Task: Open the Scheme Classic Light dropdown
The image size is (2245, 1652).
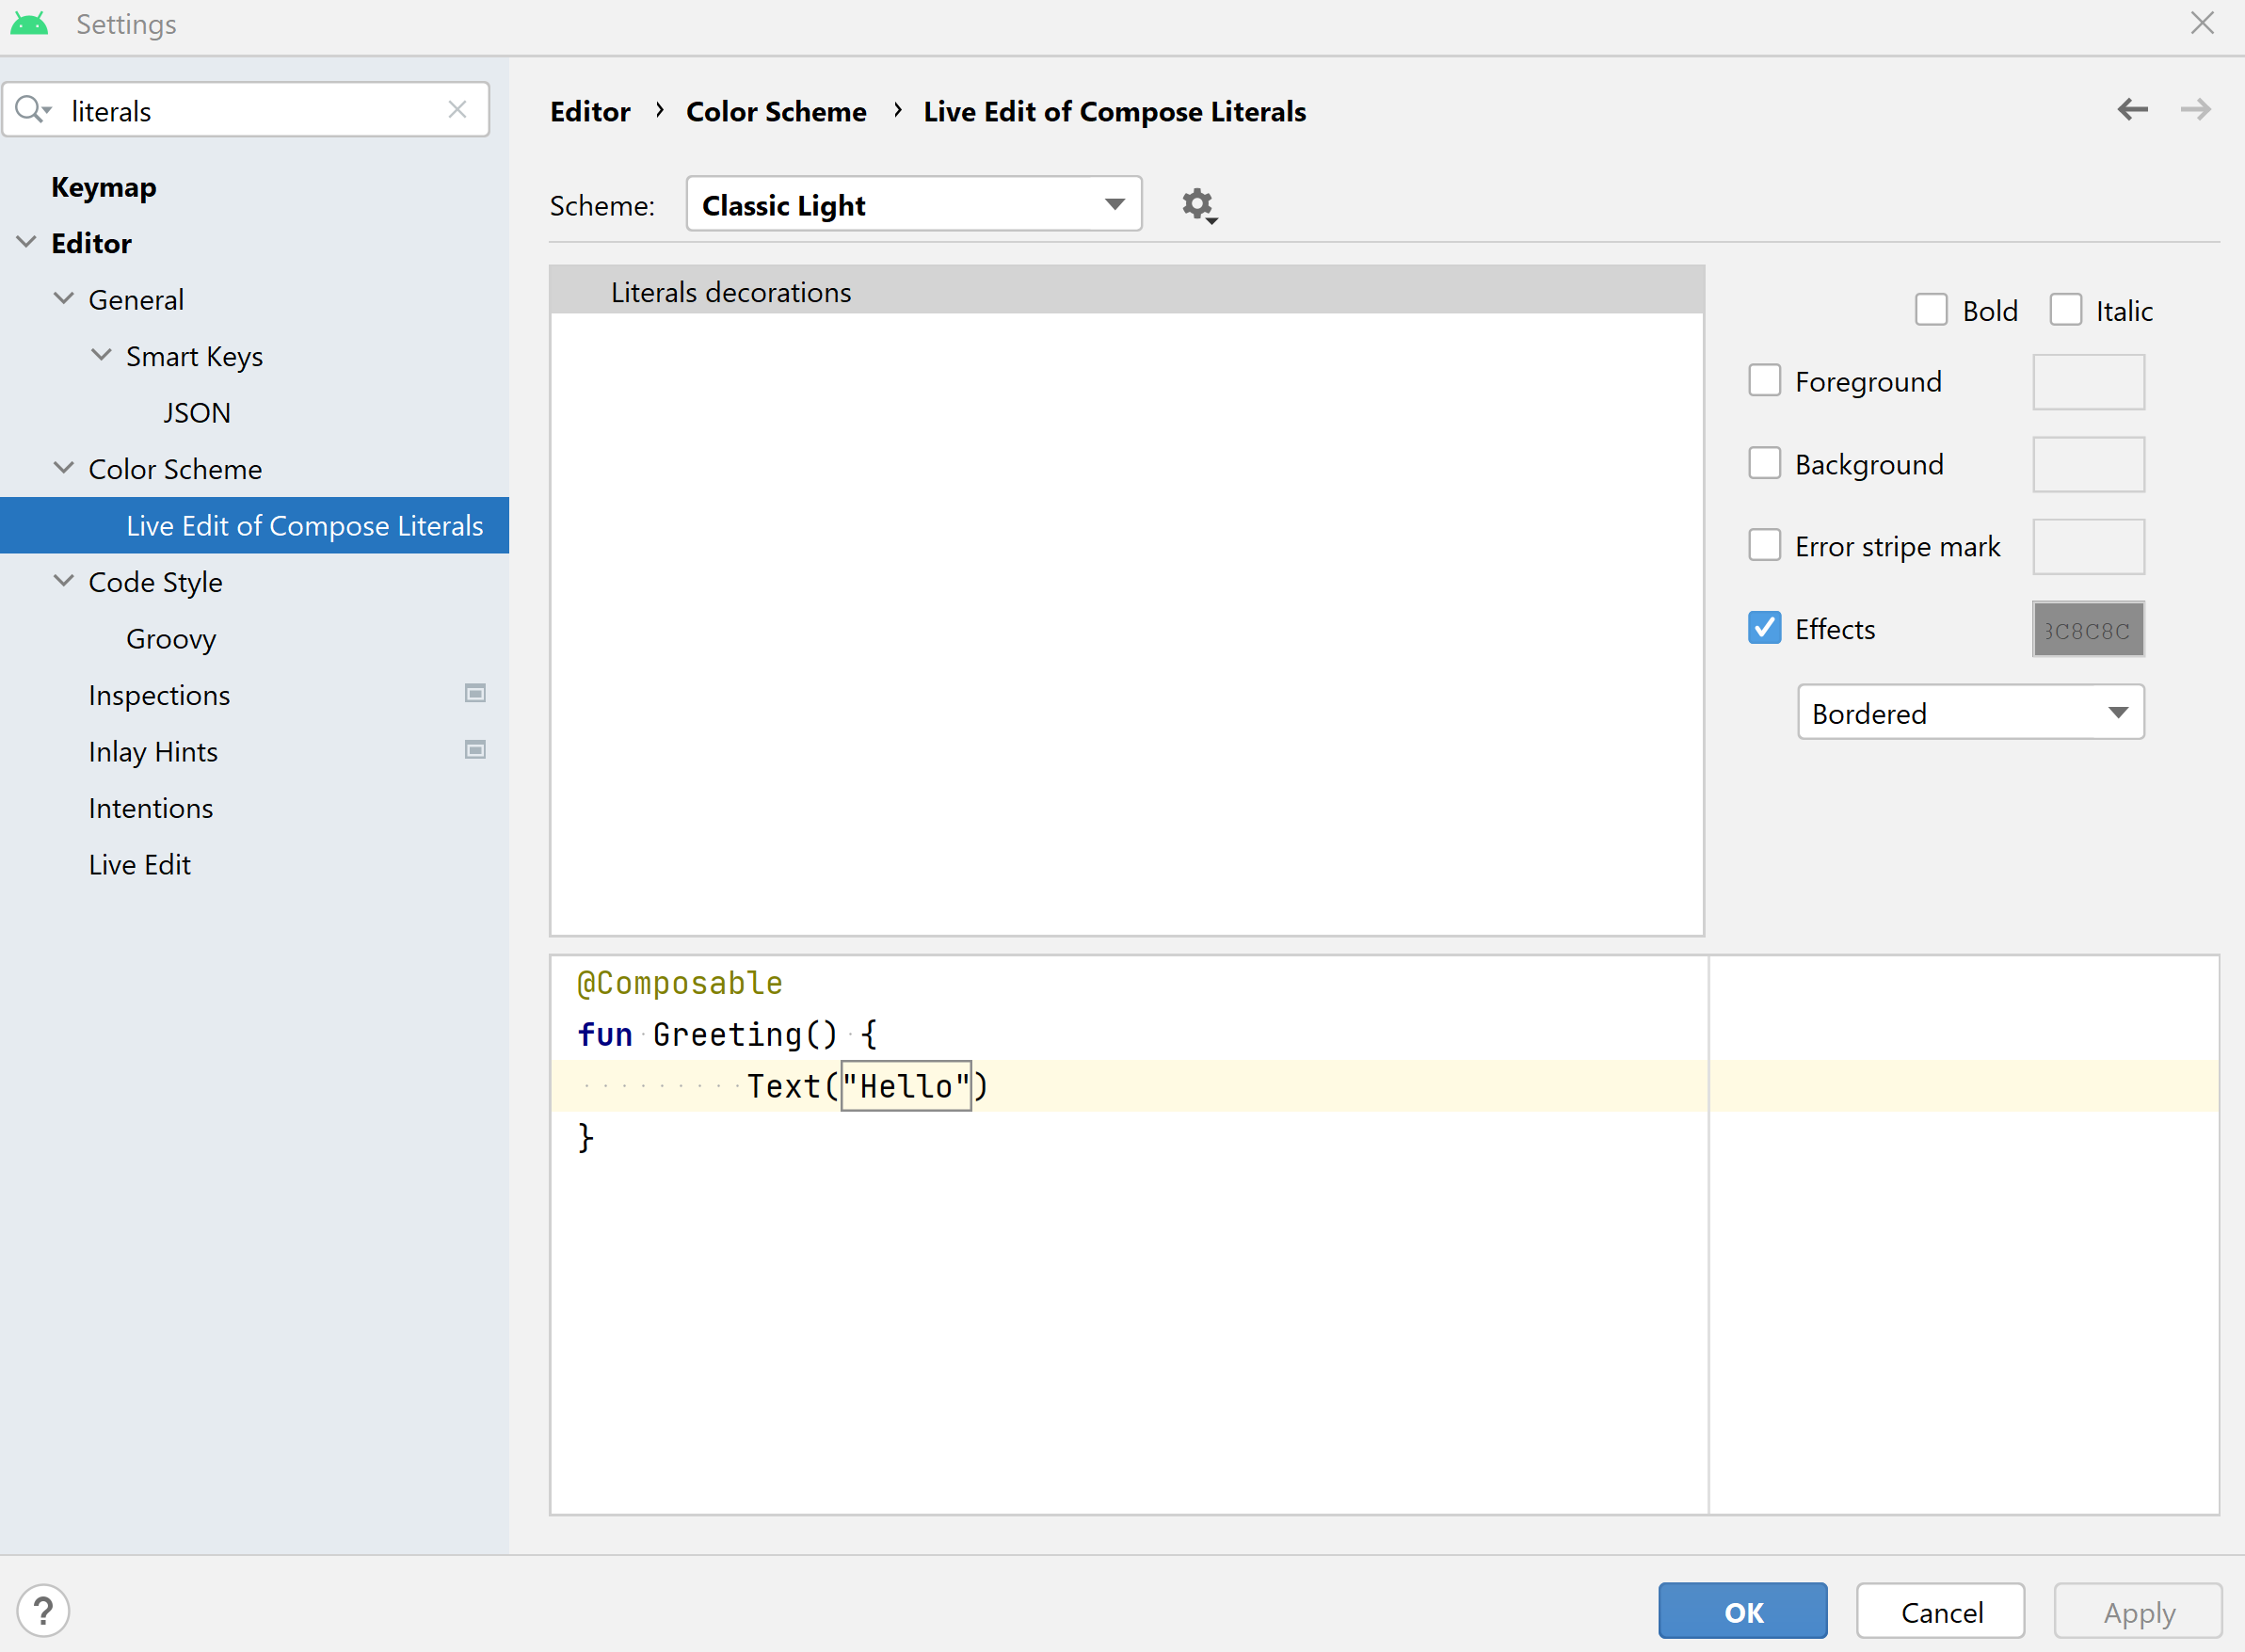Action: [x=914, y=204]
